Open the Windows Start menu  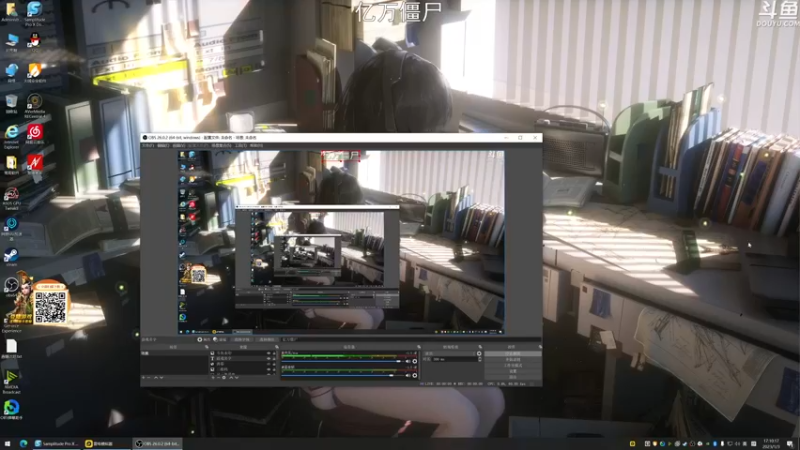pos(7,443)
